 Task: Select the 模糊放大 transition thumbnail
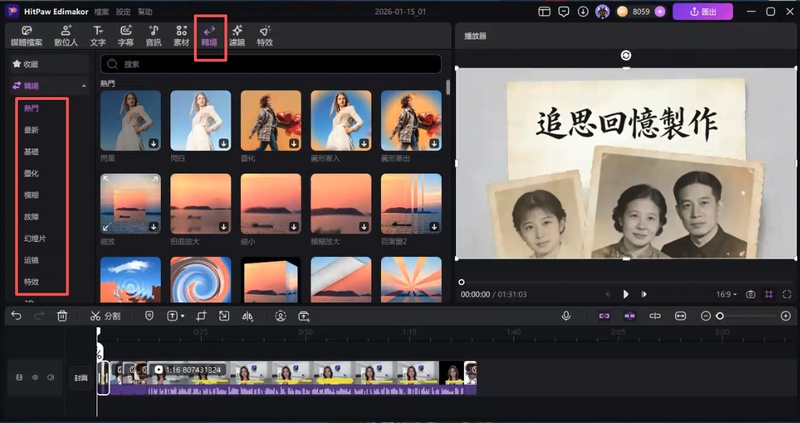[341, 204]
